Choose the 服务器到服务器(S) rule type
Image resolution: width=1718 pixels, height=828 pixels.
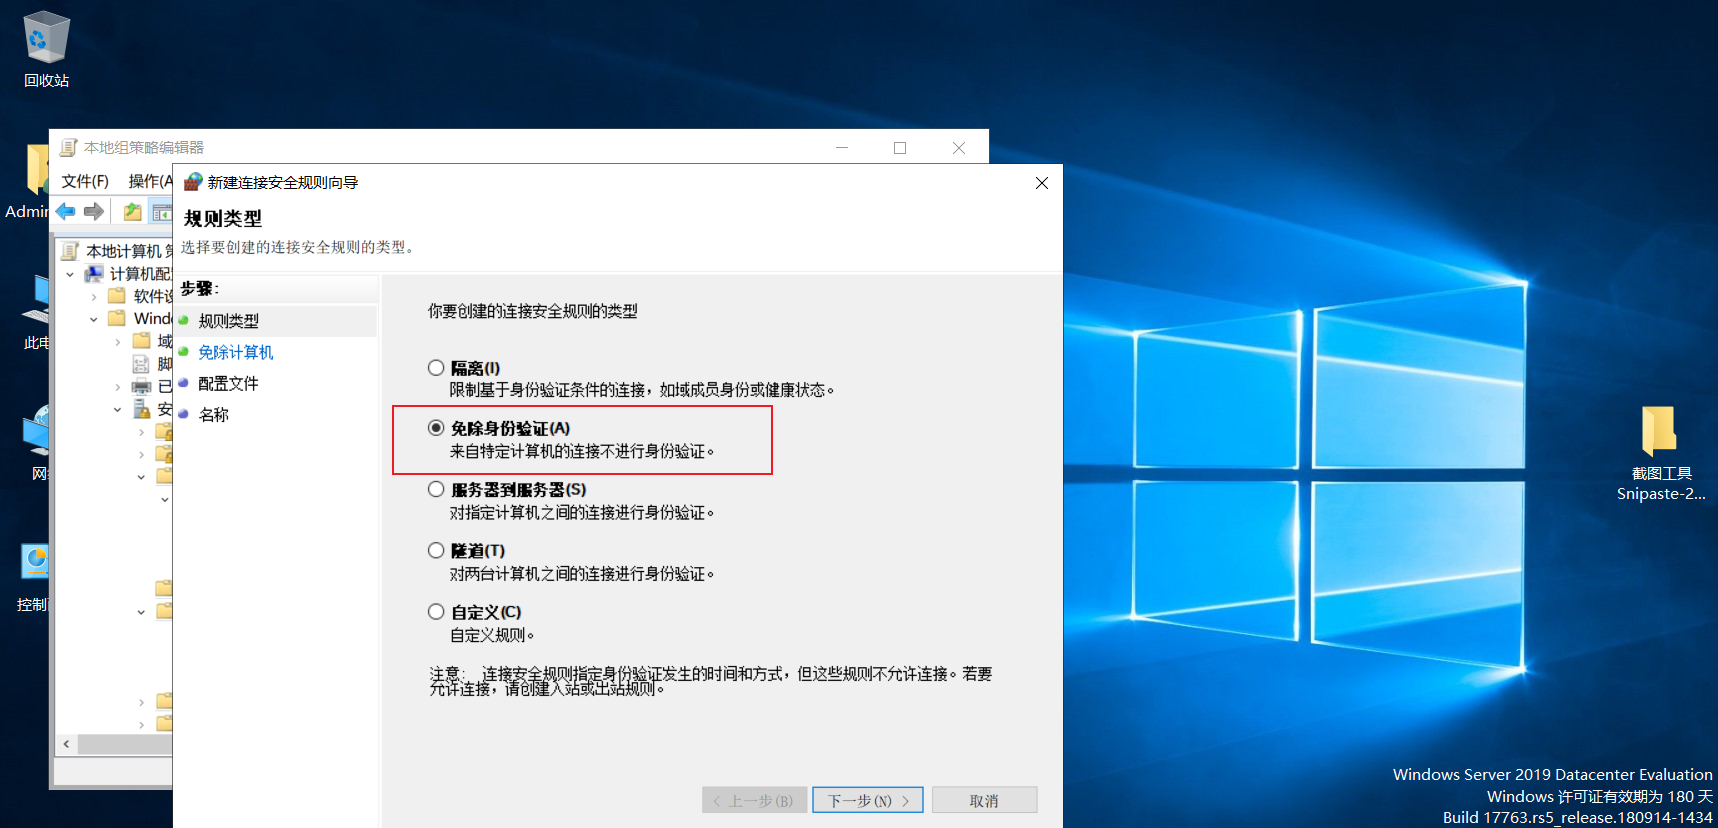[436, 489]
